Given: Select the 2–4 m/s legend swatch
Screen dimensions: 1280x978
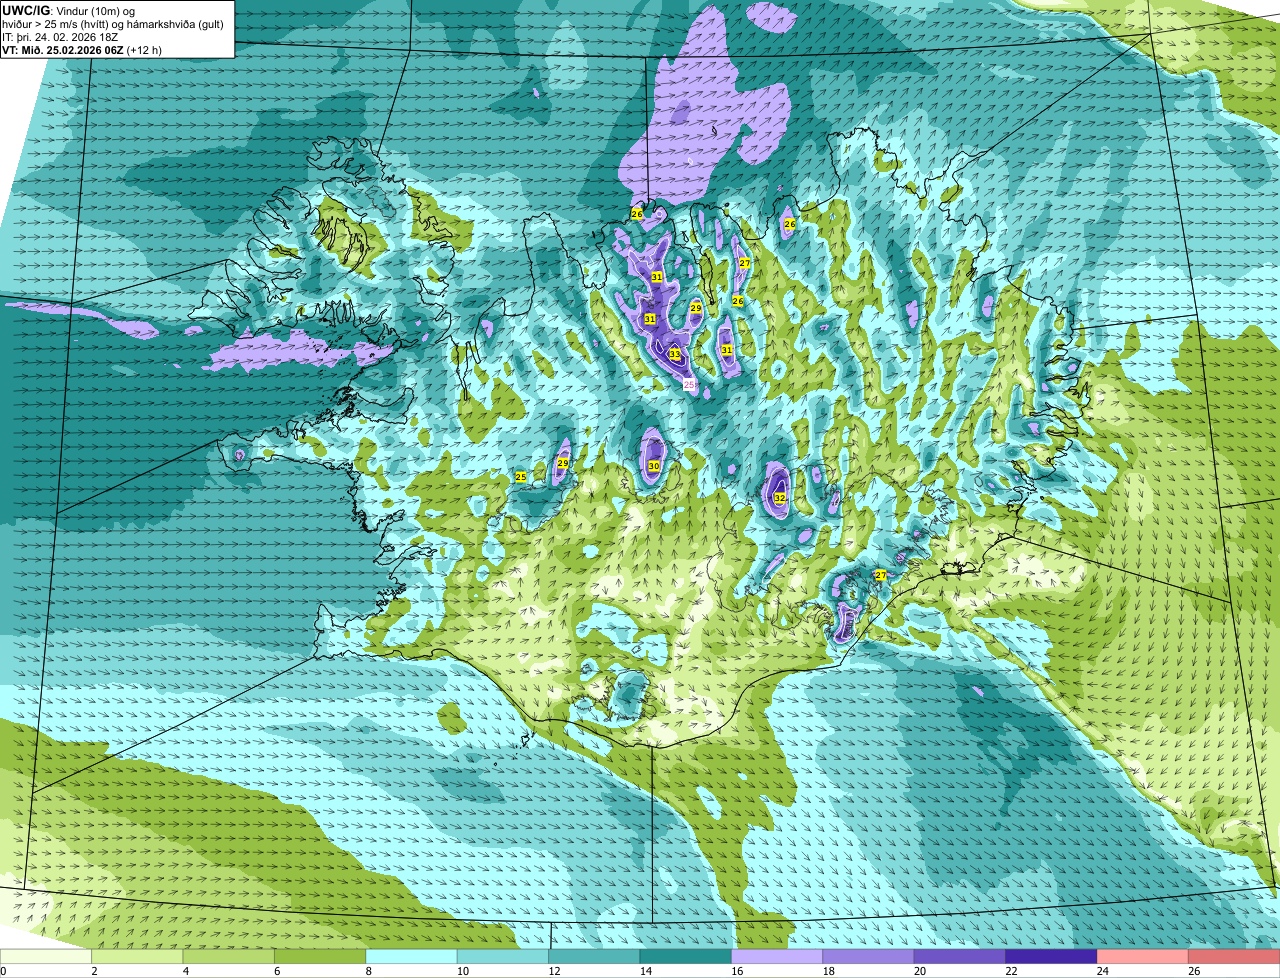Looking at the screenshot, I should point(137,956).
